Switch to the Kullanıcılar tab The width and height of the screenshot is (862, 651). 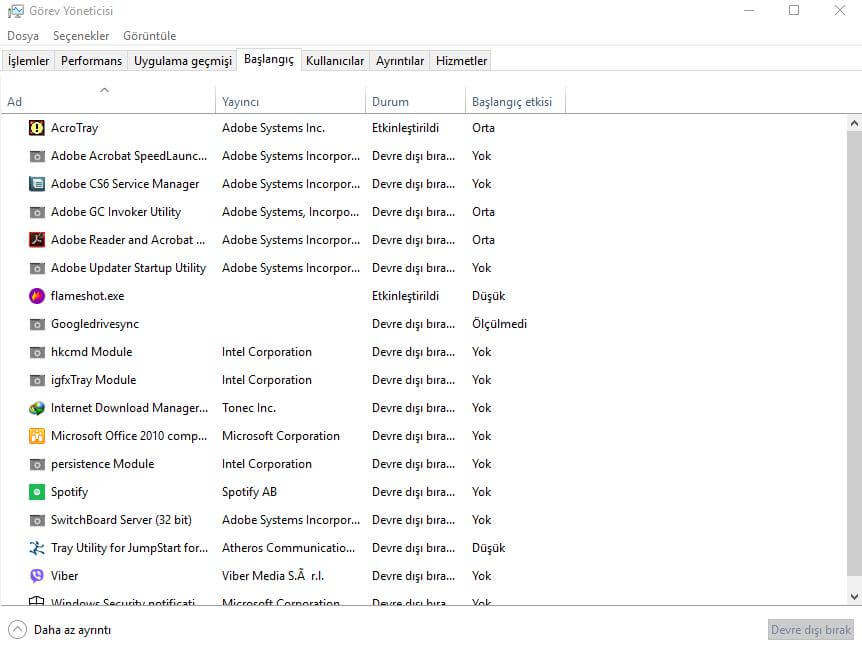335,60
